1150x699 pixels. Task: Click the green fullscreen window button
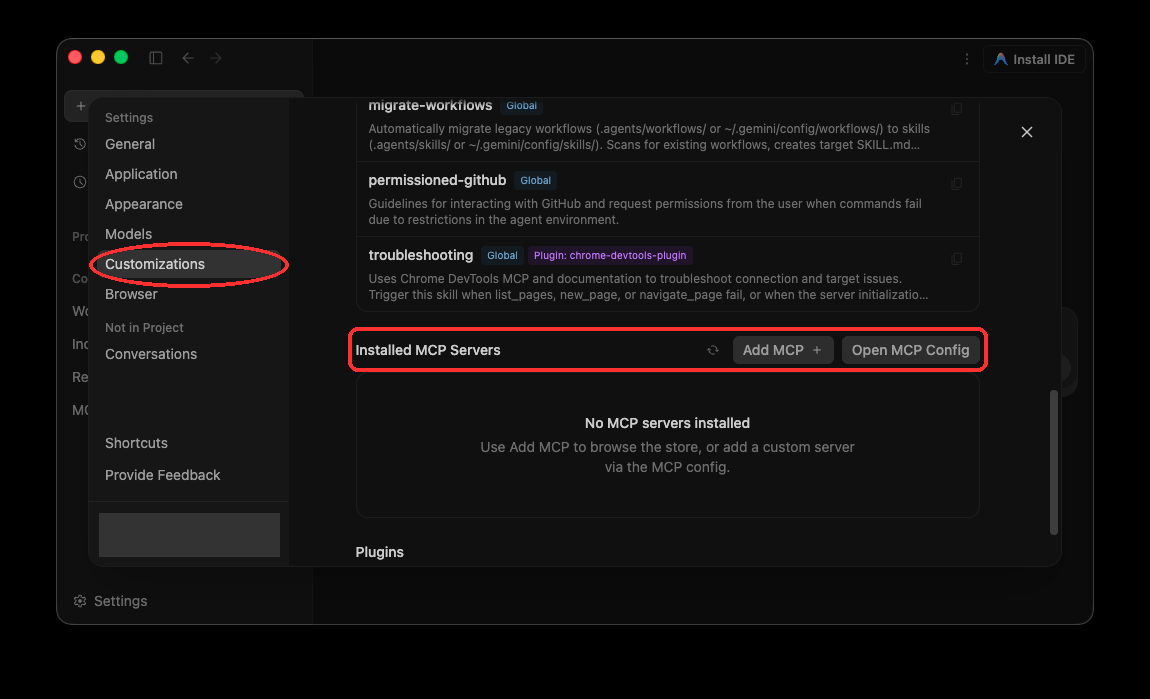[x=121, y=57]
